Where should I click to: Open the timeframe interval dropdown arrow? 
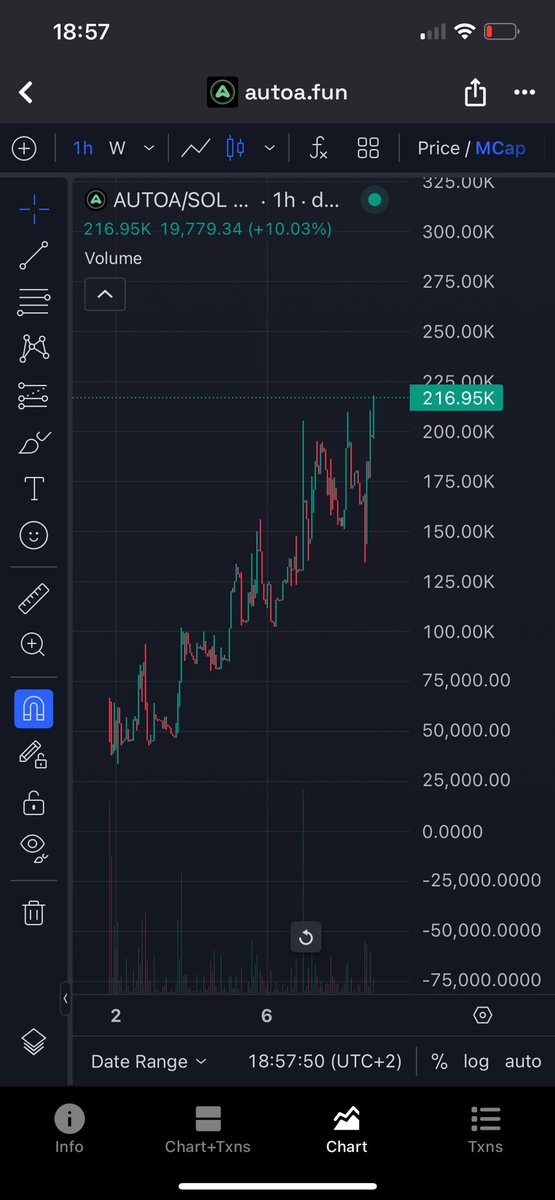point(149,148)
